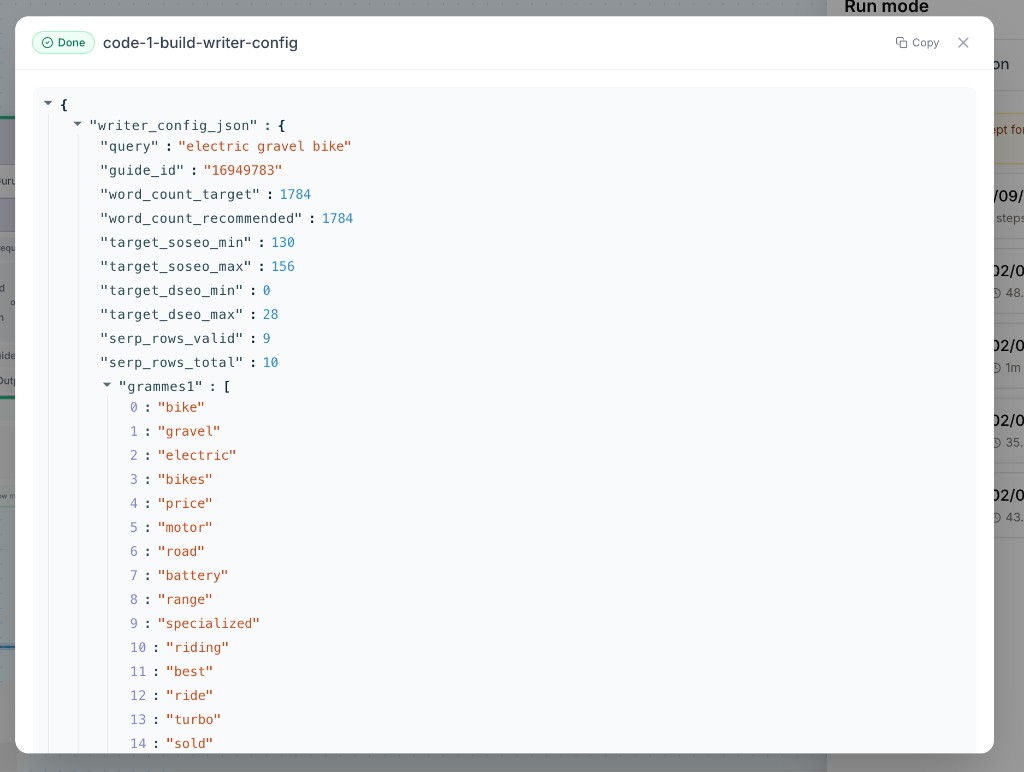Click the target_soseo_max value 156
Screen dimensions: 1024x772
tap(283, 266)
